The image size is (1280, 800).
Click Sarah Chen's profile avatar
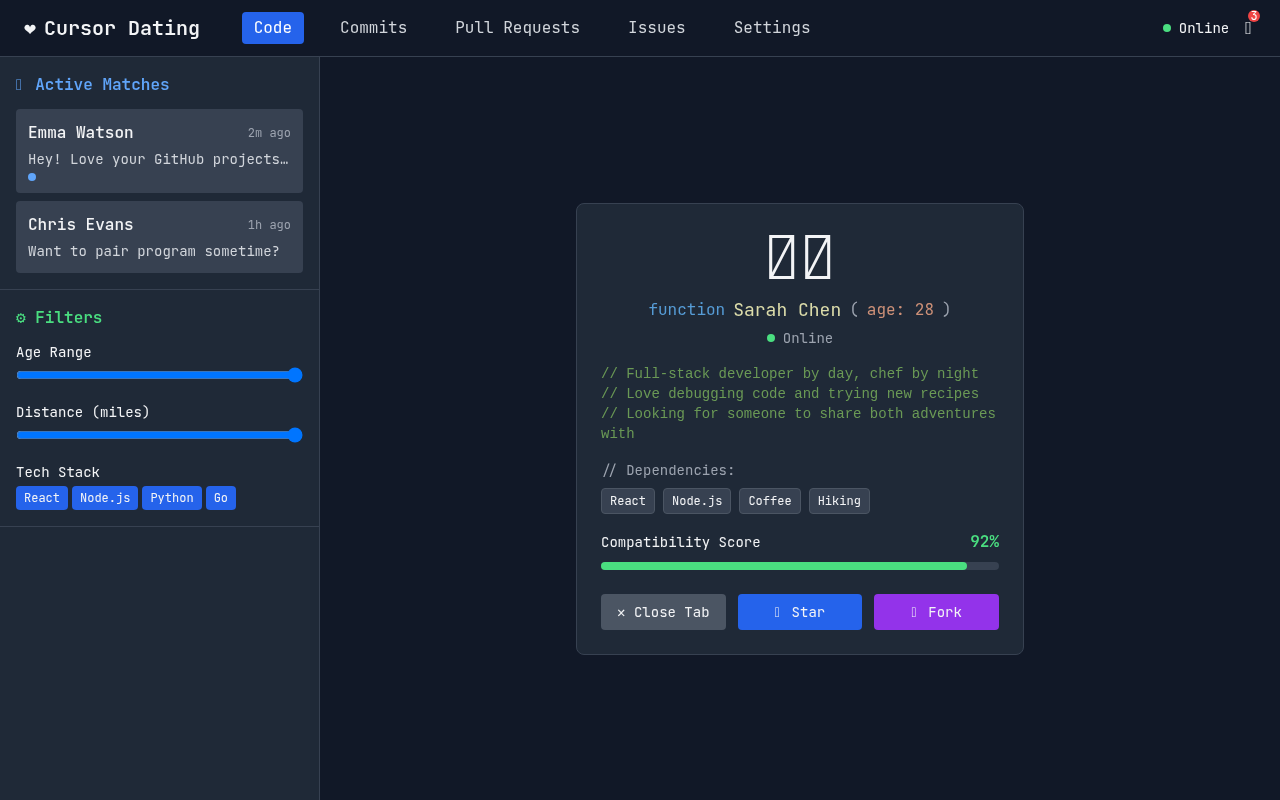(x=800, y=257)
